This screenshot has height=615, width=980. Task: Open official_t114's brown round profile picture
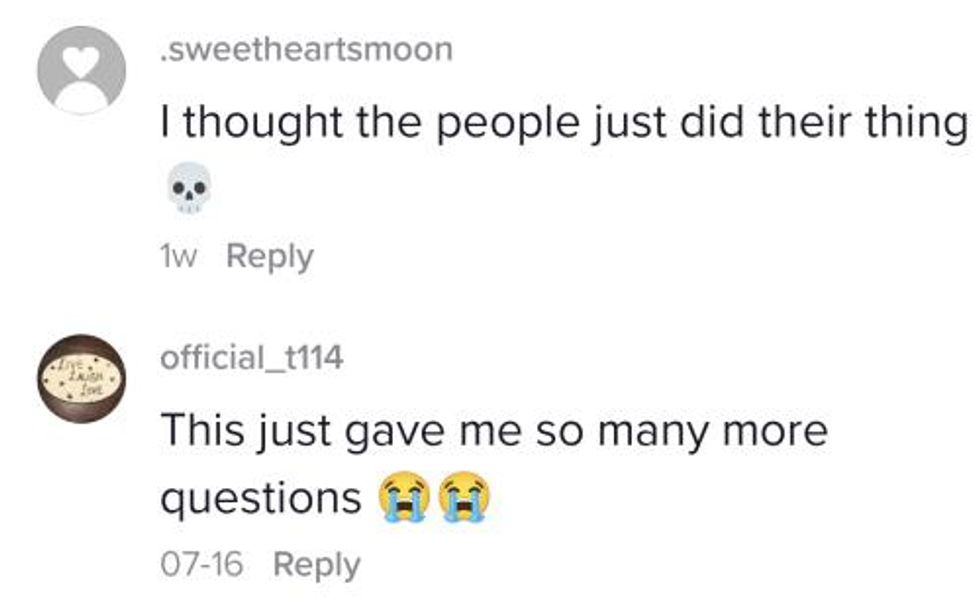pos(81,378)
